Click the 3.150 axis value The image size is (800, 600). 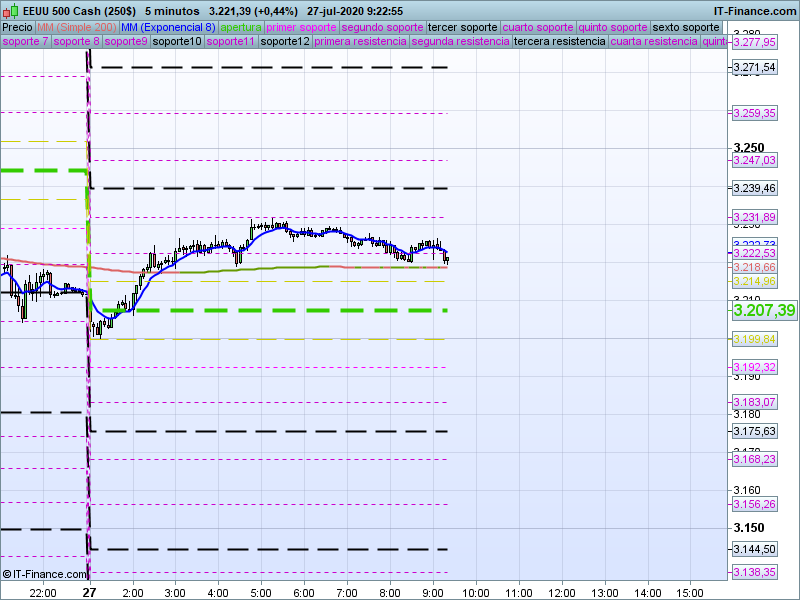pyautogui.click(x=748, y=528)
